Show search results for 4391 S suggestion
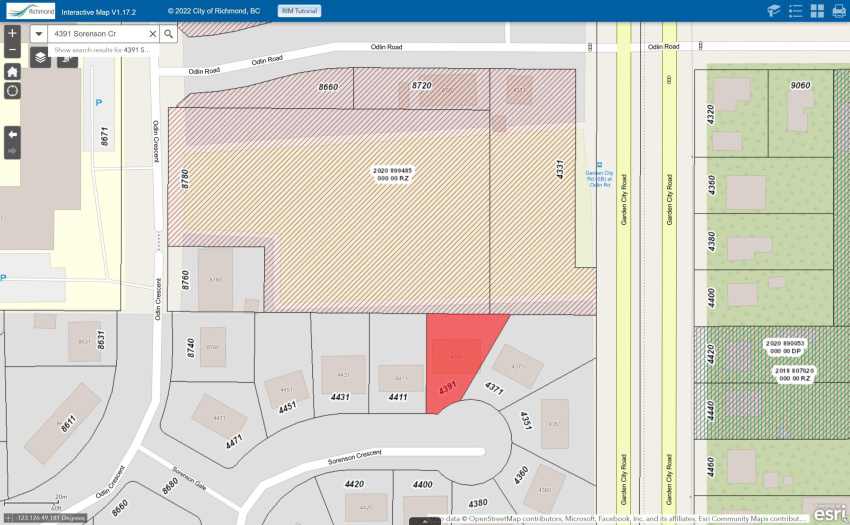 [102, 50]
